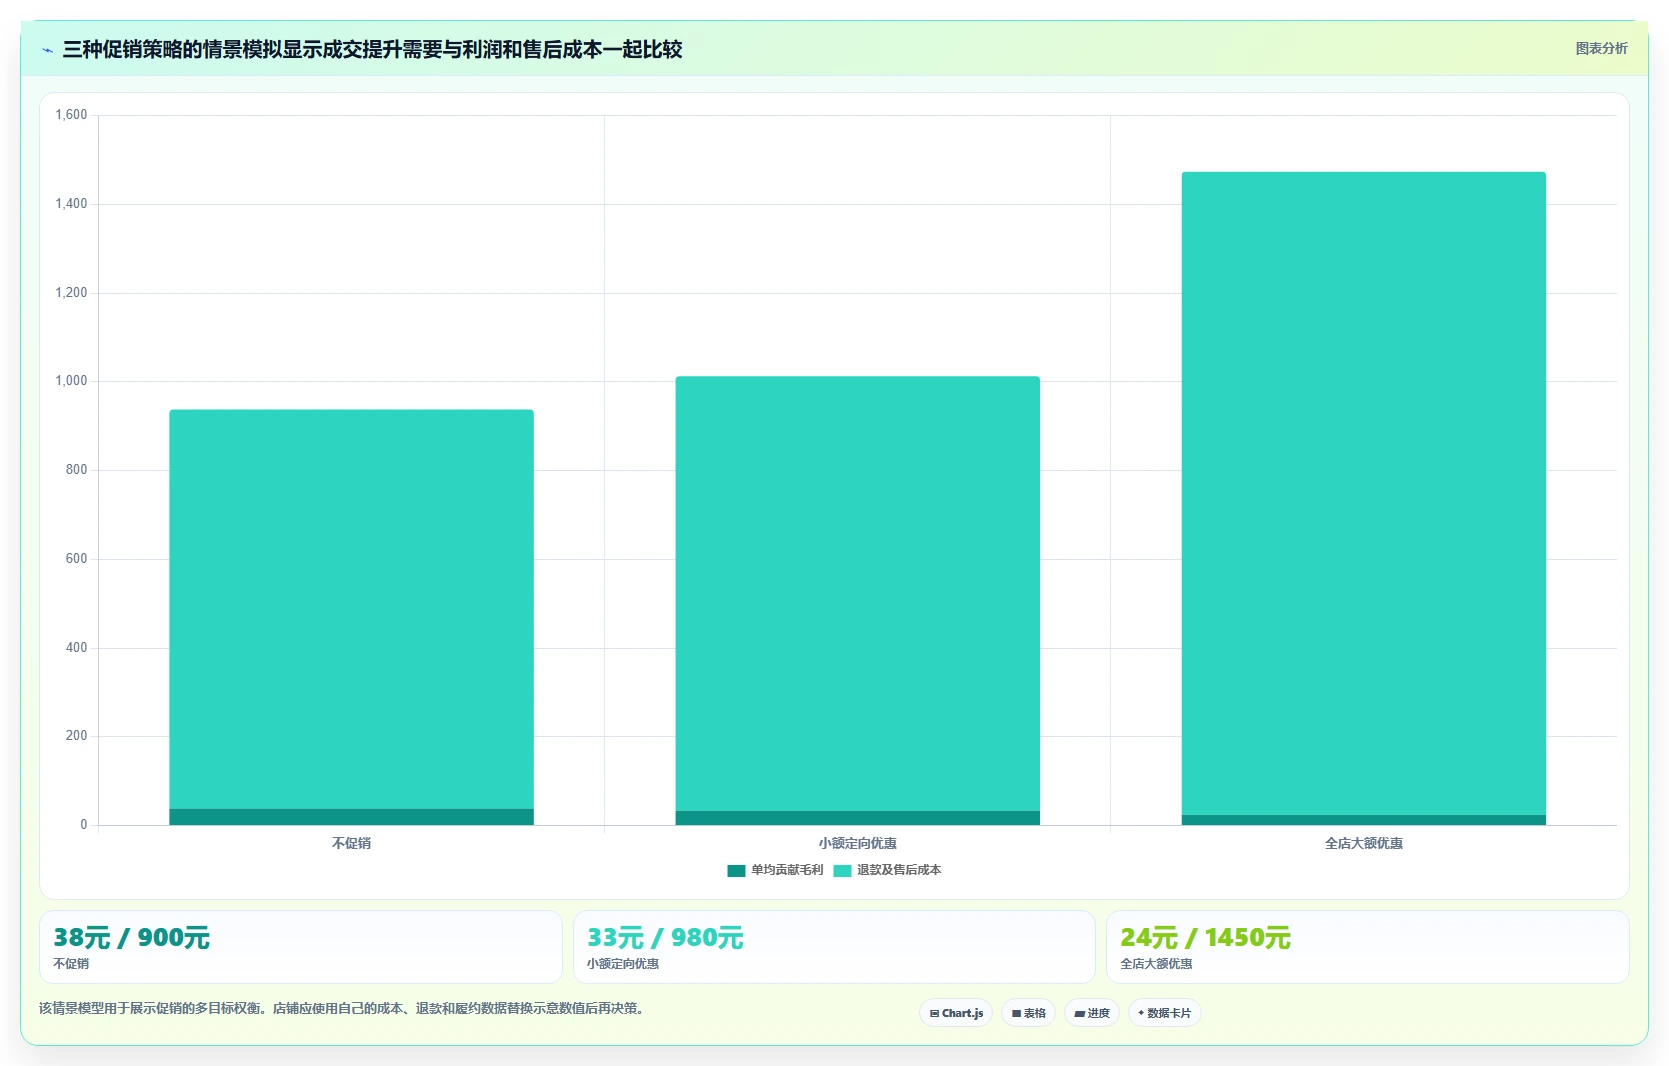Click the 不促销 x-axis label
This screenshot has width=1669, height=1066.
pyautogui.click(x=351, y=843)
